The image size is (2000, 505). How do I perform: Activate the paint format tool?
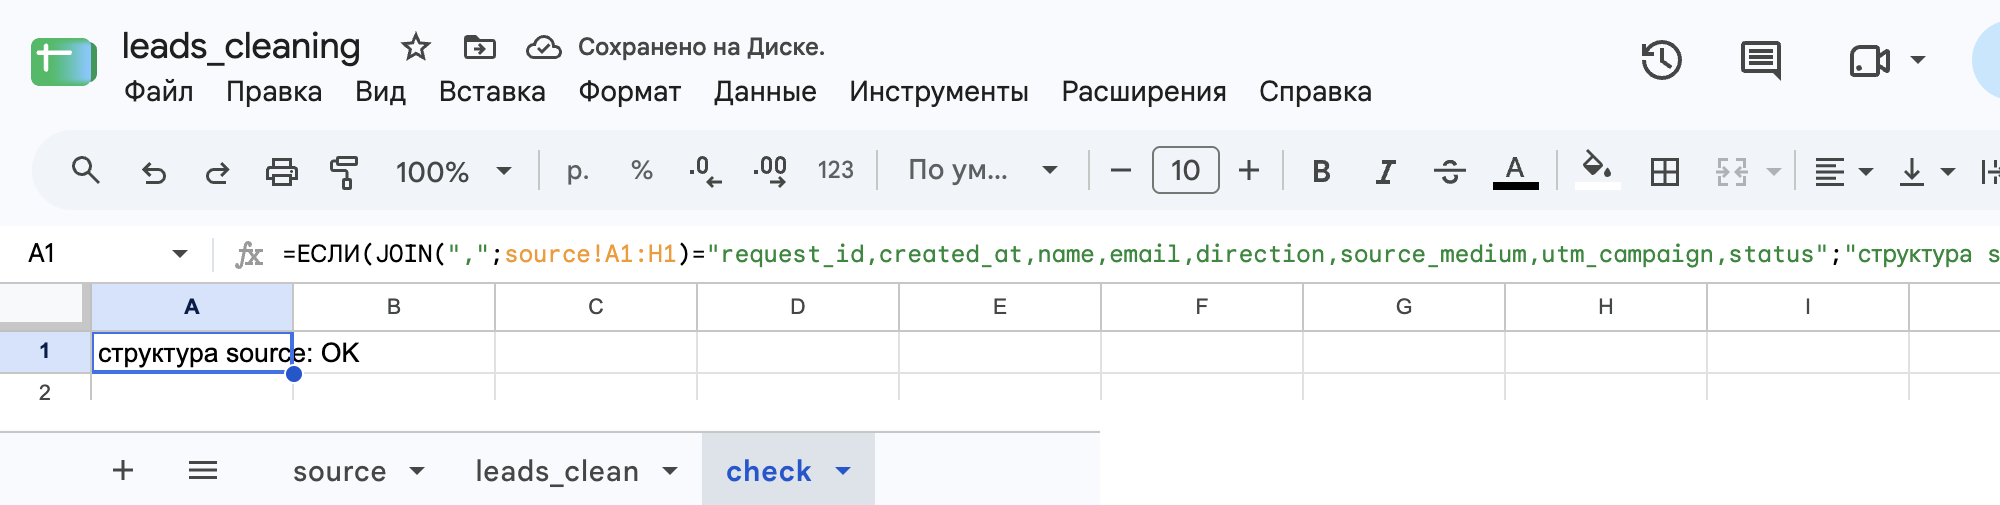[344, 172]
